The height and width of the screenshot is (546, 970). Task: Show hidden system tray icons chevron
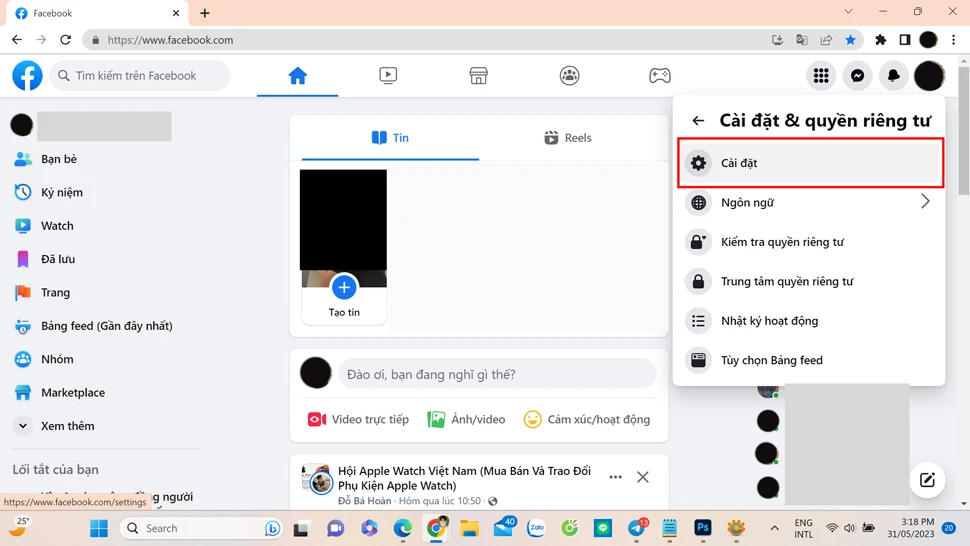click(x=774, y=528)
